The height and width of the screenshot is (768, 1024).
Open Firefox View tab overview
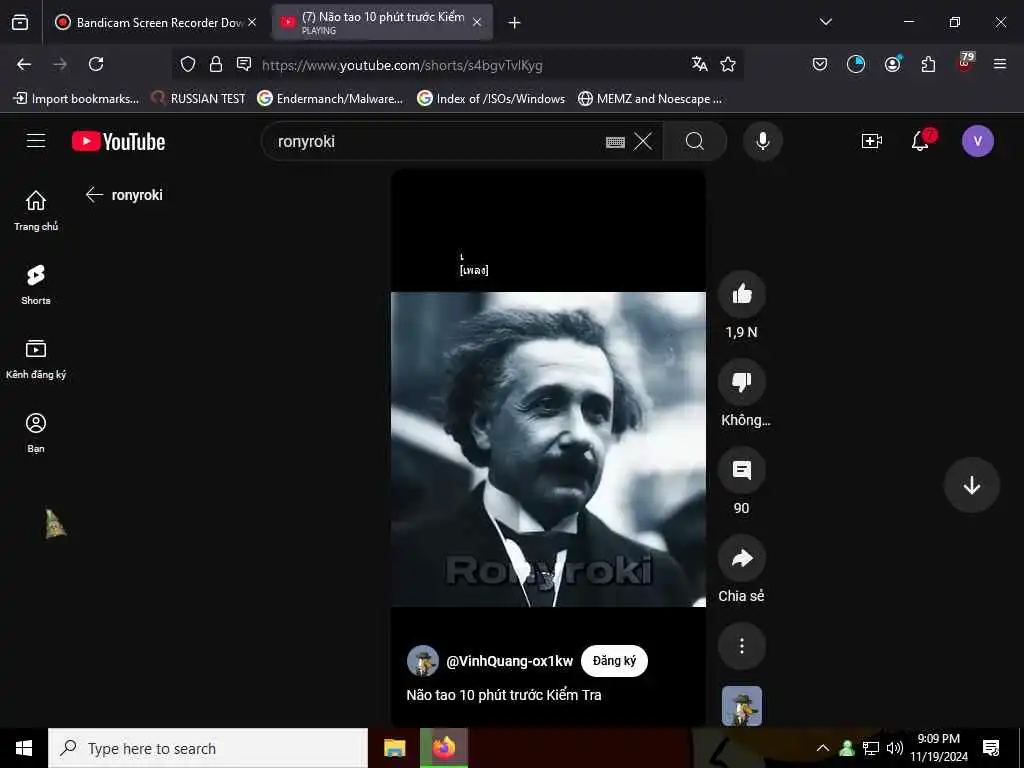[x=20, y=23]
